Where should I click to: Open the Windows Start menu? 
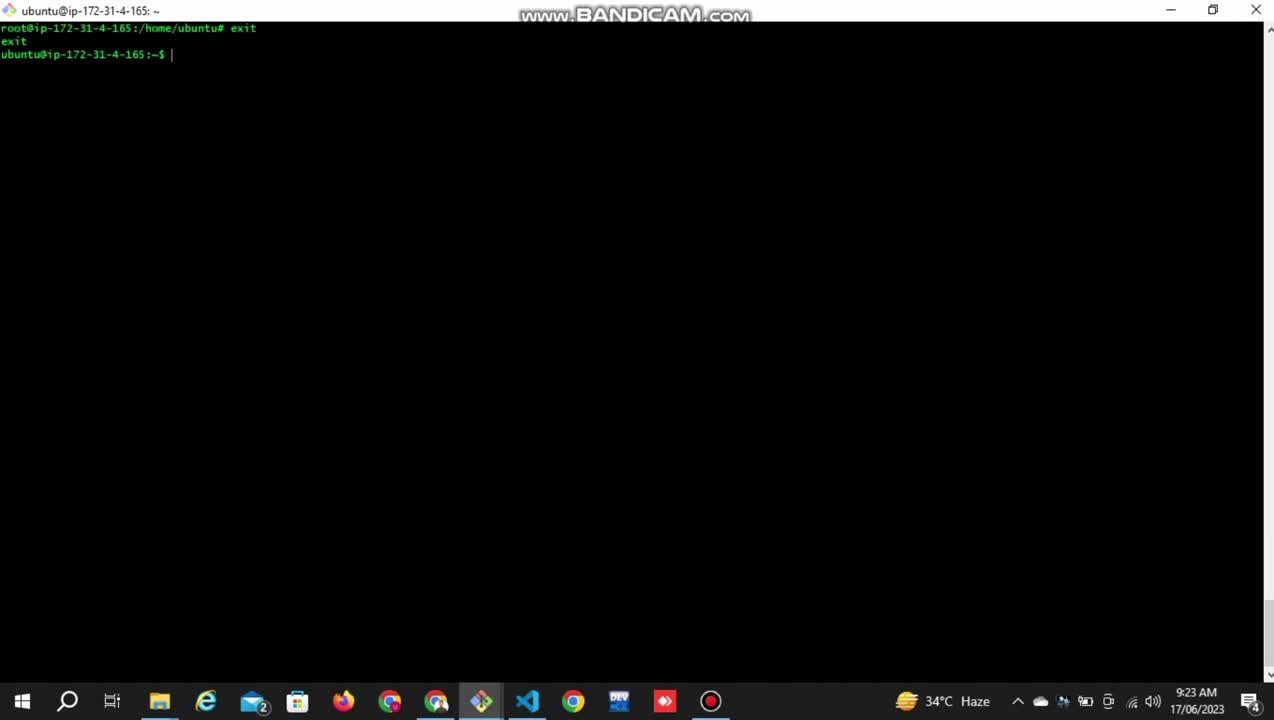(x=22, y=701)
